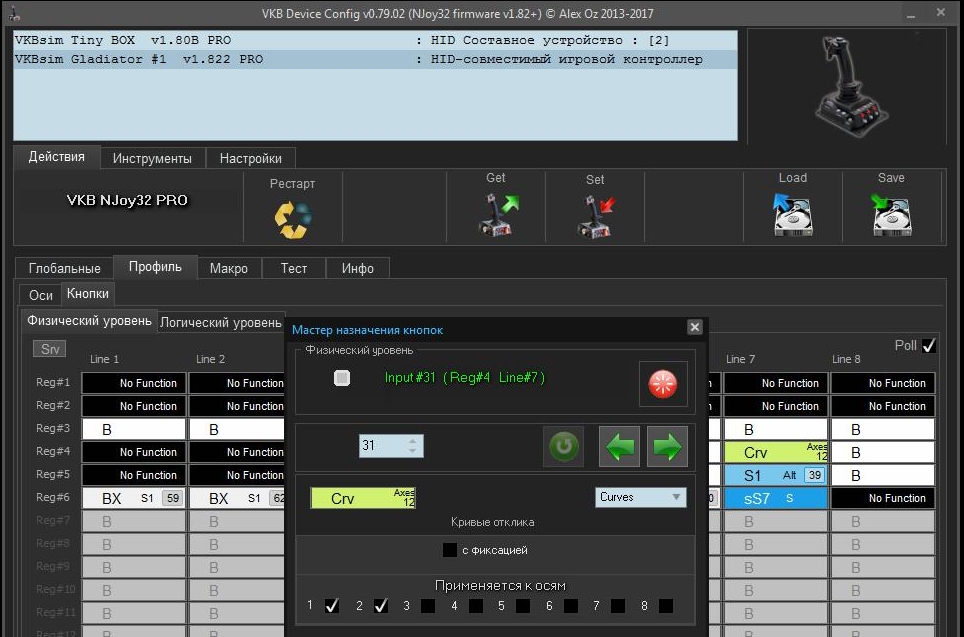Toggle the Poll checkbox
Screen dimensions: 964x637
929,346
